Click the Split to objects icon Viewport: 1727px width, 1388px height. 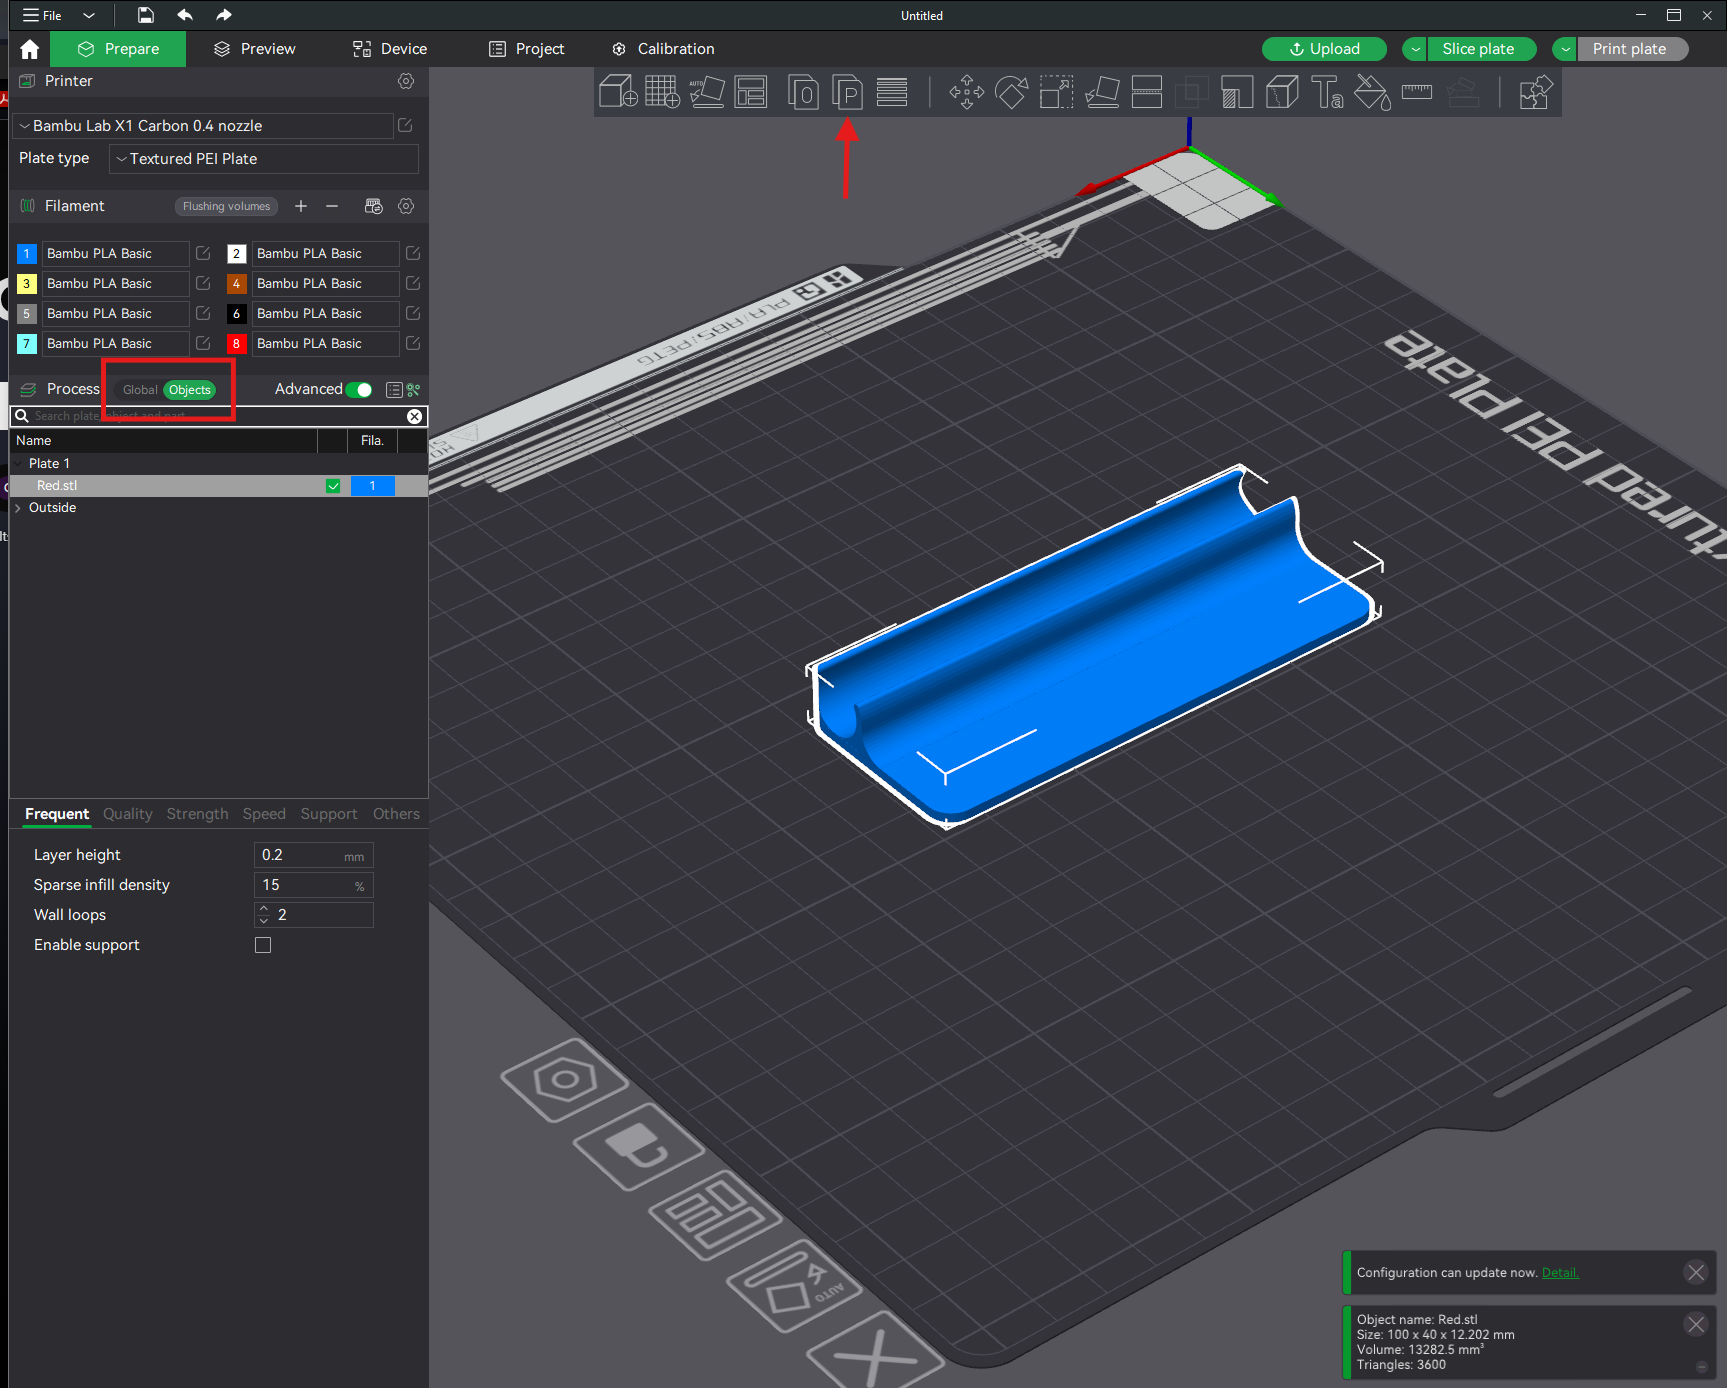tap(803, 92)
